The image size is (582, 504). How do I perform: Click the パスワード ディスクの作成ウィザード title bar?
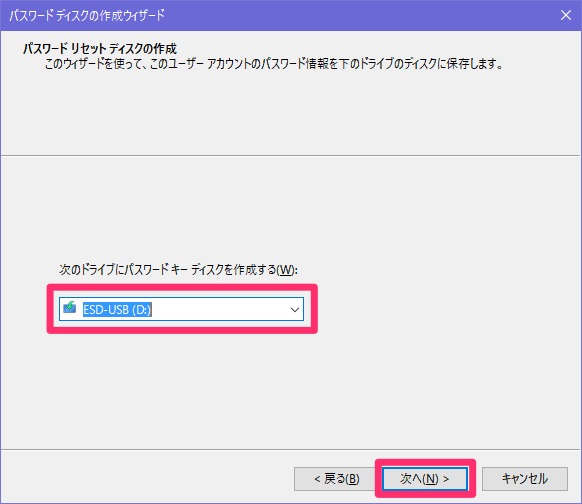pos(87,16)
